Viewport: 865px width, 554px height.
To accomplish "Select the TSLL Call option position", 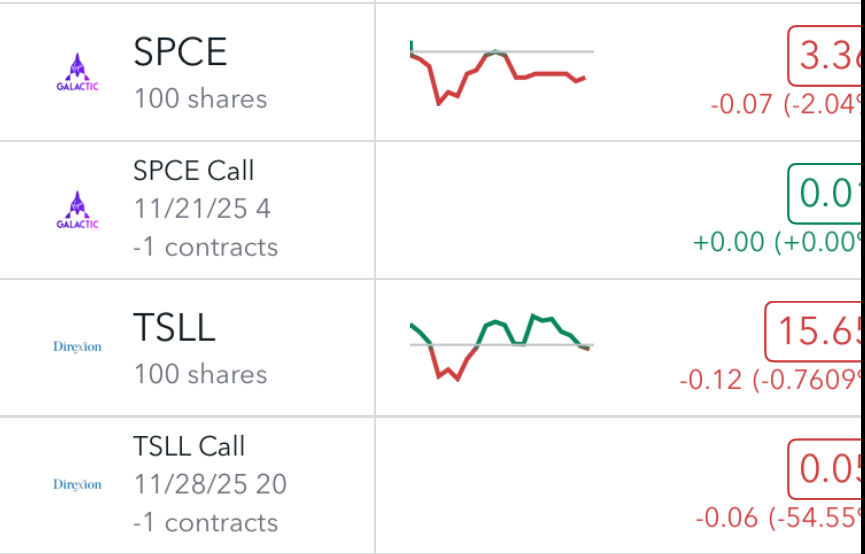I will point(189,447).
